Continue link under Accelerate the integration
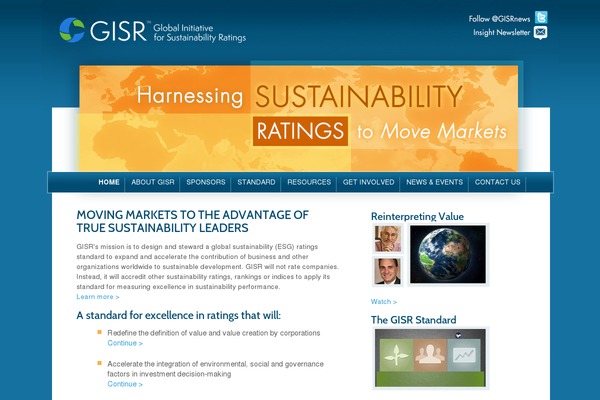The width and height of the screenshot is (600, 400). [125, 384]
